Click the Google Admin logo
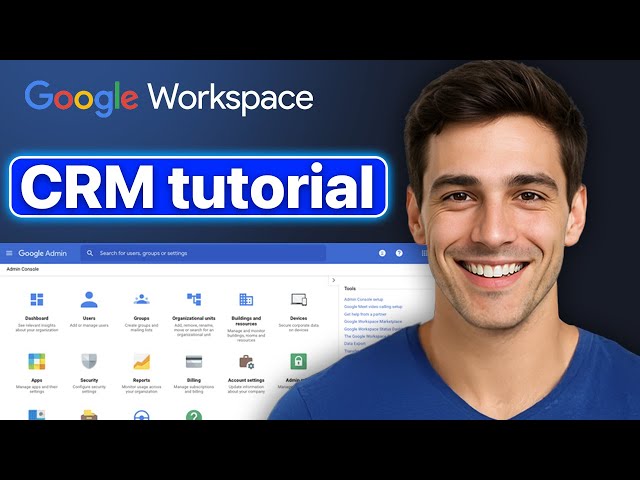640x480 pixels. click(42, 253)
